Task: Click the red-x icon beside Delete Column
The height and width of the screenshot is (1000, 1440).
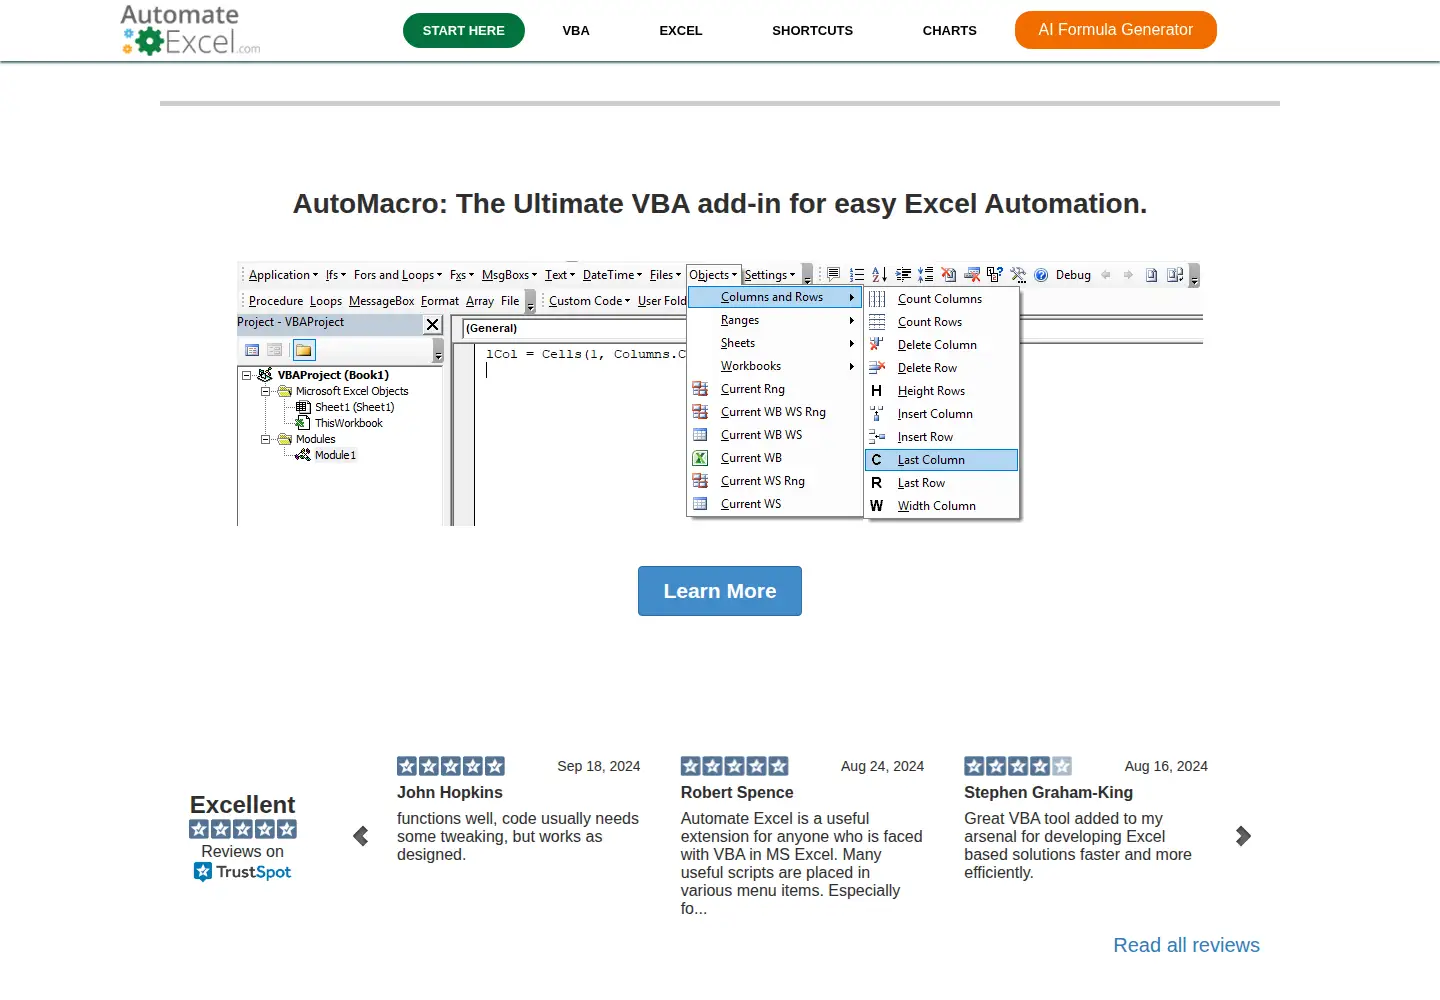Action: [x=877, y=345]
